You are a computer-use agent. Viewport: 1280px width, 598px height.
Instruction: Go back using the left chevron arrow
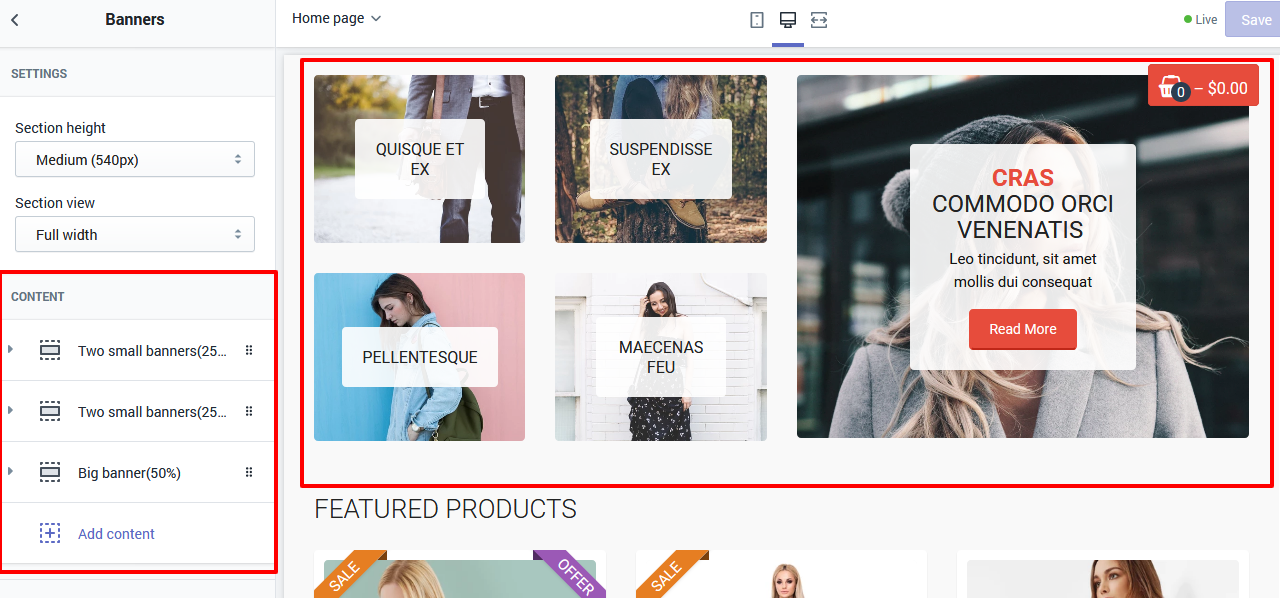pos(15,20)
